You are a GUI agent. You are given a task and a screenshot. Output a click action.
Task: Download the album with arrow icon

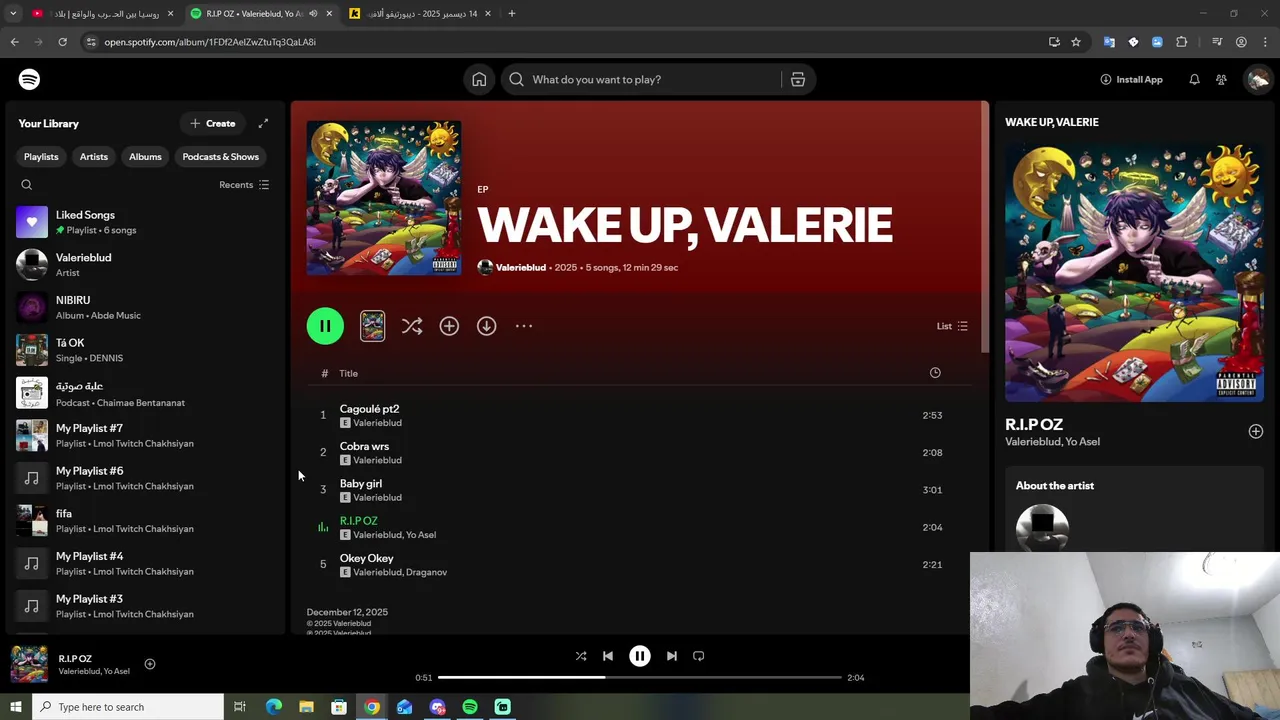[x=486, y=326]
